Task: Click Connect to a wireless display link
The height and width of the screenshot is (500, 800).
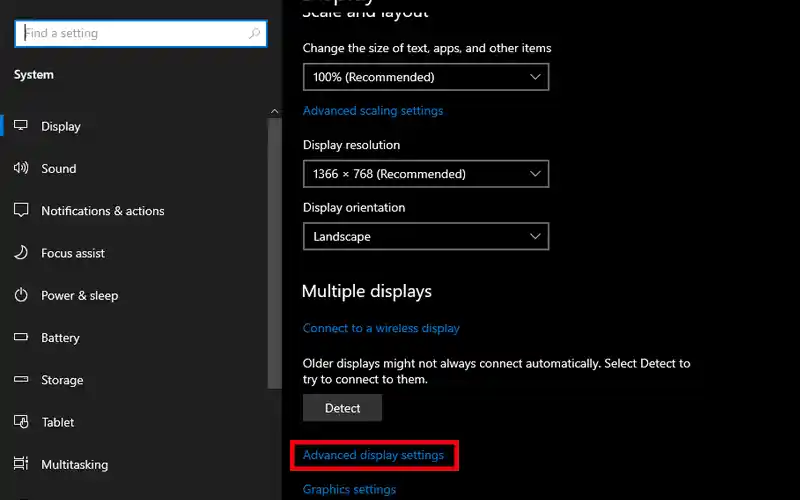Action: pyautogui.click(x=381, y=328)
